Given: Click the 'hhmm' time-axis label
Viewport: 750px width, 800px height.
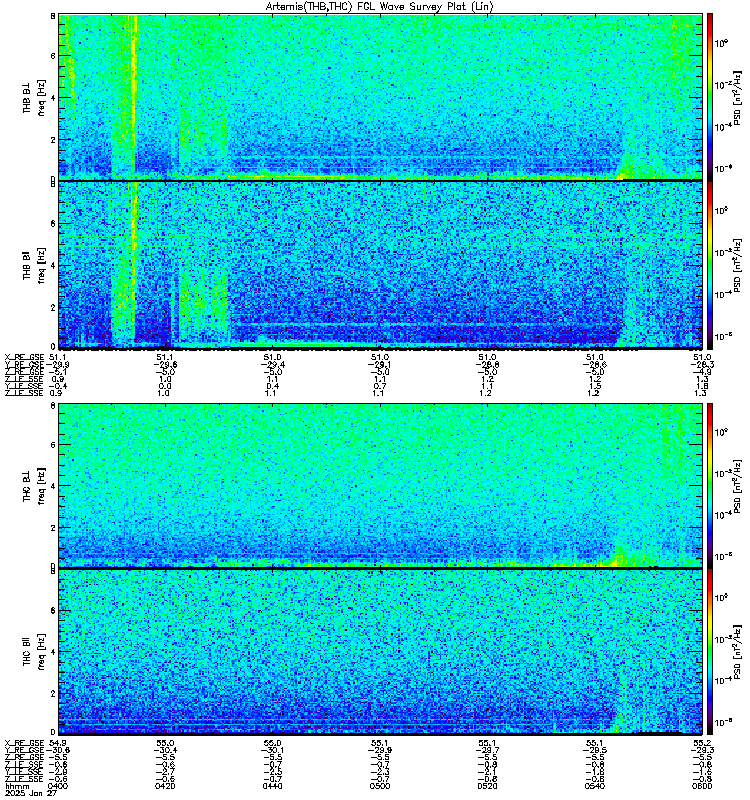Looking at the screenshot, I should point(16,786).
